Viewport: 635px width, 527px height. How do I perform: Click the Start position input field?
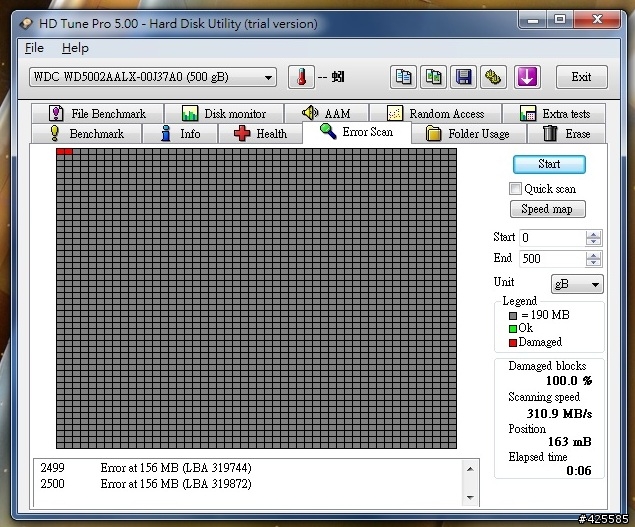point(552,238)
